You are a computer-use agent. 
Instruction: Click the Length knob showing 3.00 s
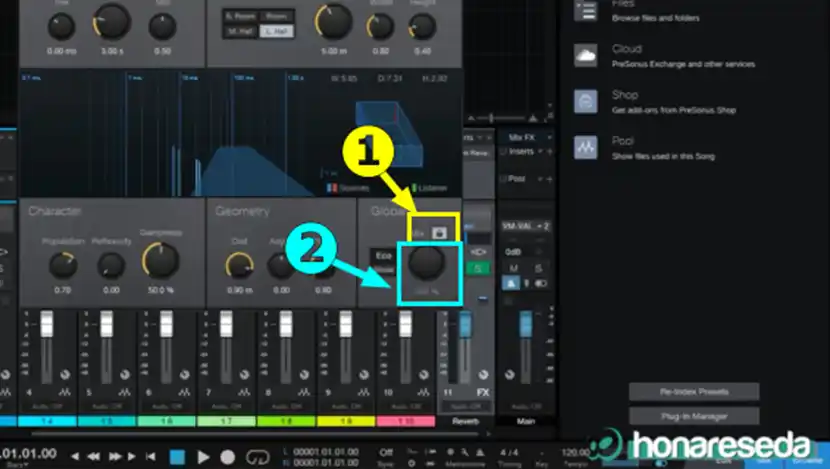[112, 22]
